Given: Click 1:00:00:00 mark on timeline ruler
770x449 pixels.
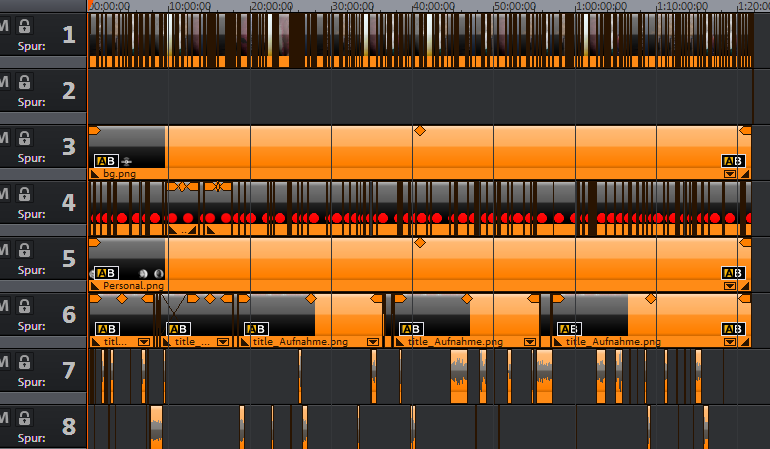Looking at the screenshot, I should (x=575, y=6).
